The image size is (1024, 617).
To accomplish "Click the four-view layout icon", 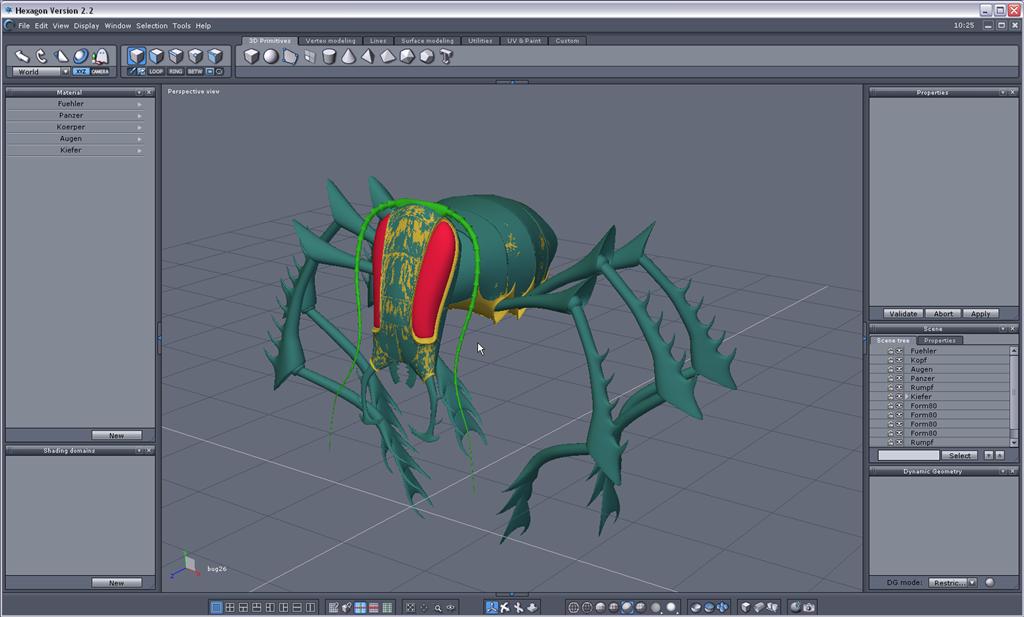I will pyautogui.click(x=230, y=607).
